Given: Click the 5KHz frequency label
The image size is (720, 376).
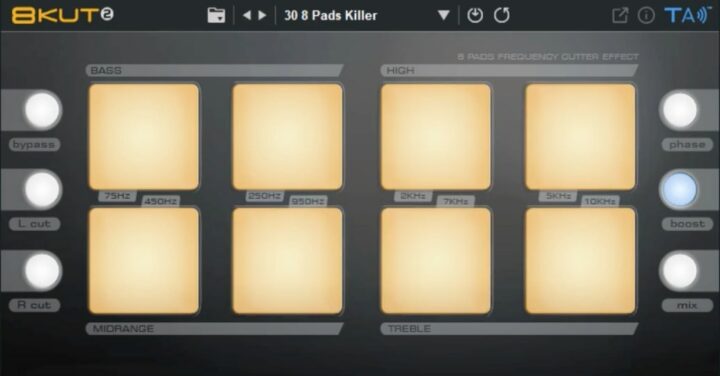Looking at the screenshot, I should click(x=558, y=196).
